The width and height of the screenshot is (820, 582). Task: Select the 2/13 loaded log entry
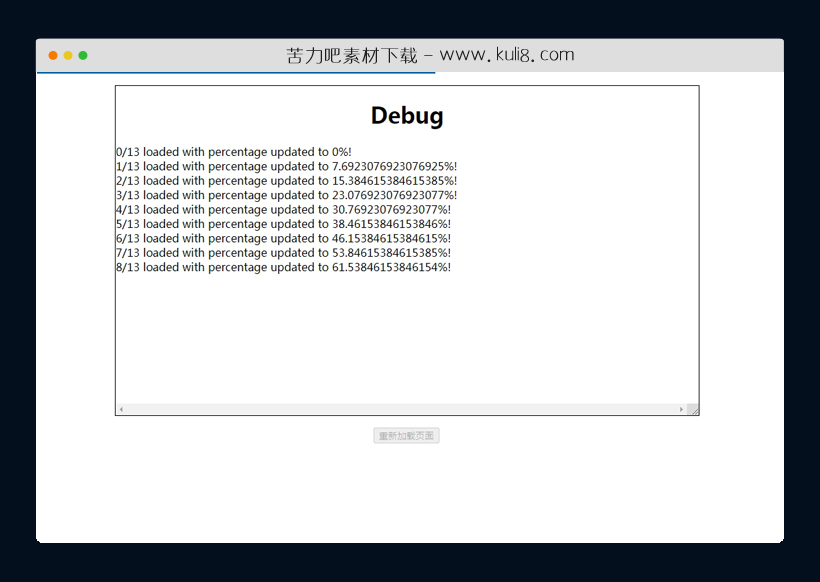[x=285, y=181]
